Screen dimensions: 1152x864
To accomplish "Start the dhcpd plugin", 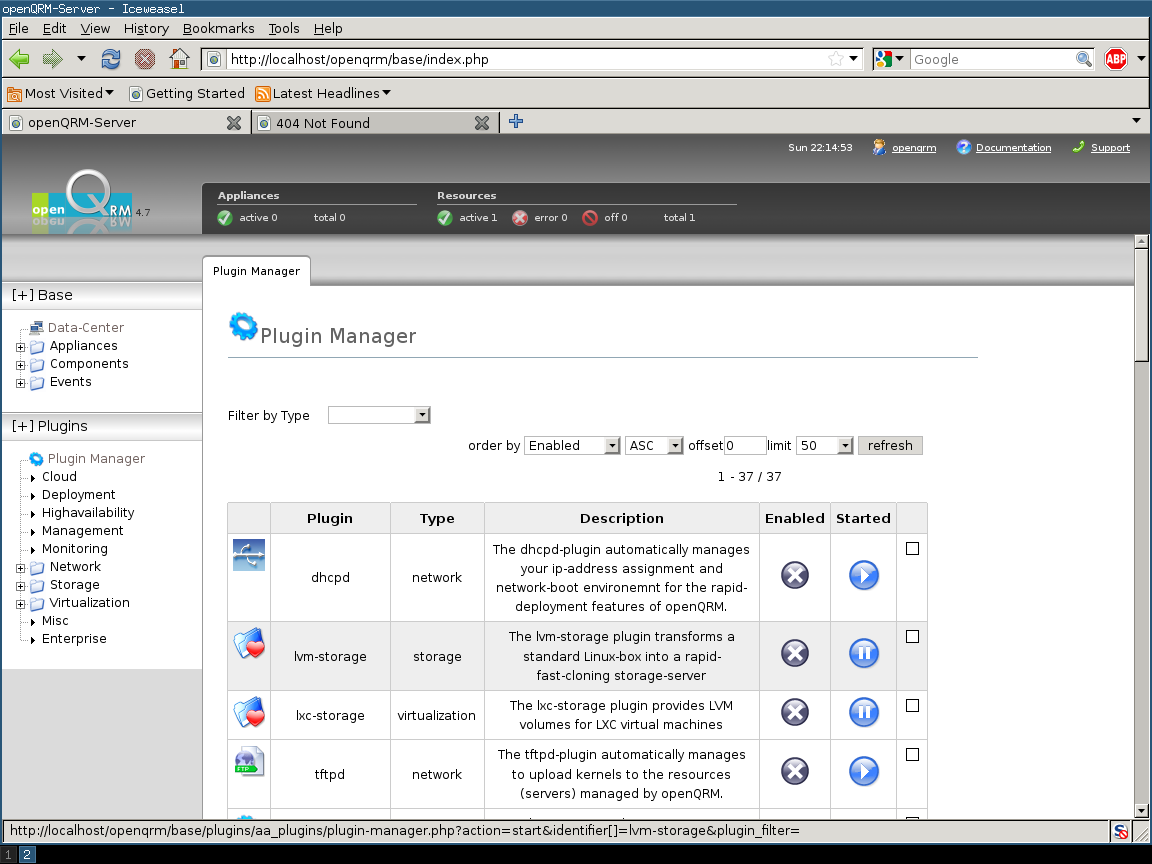I will pyautogui.click(x=863, y=575).
